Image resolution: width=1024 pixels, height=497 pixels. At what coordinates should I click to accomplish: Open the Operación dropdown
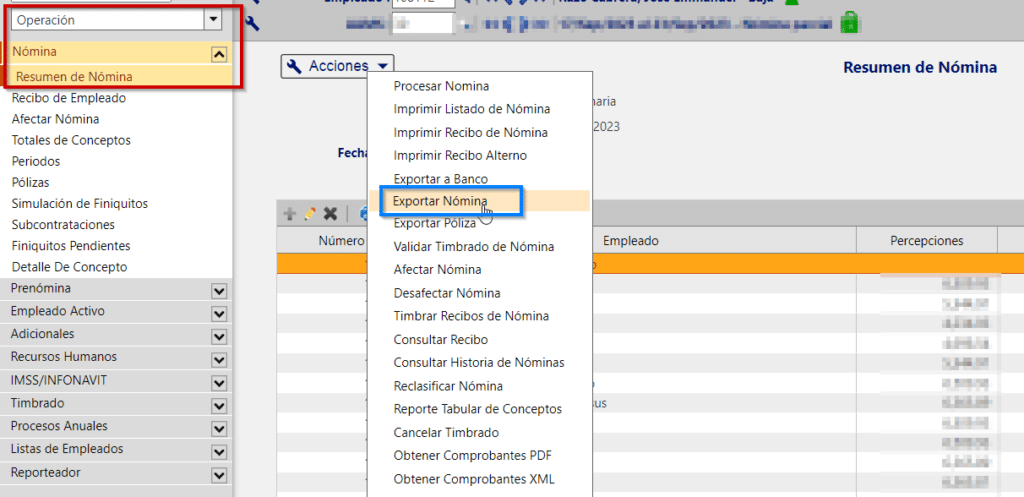click(212, 19)
